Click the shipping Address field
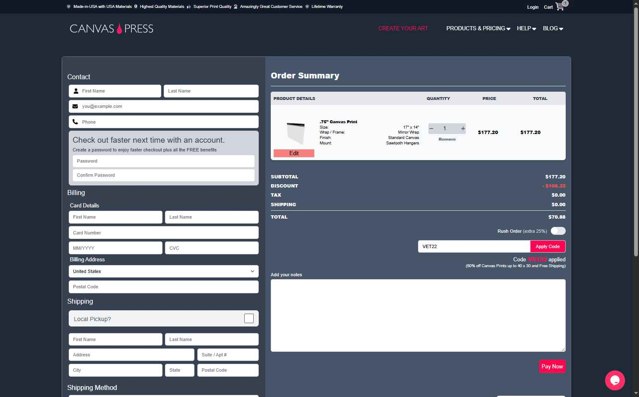 click(x=131, y=355)
